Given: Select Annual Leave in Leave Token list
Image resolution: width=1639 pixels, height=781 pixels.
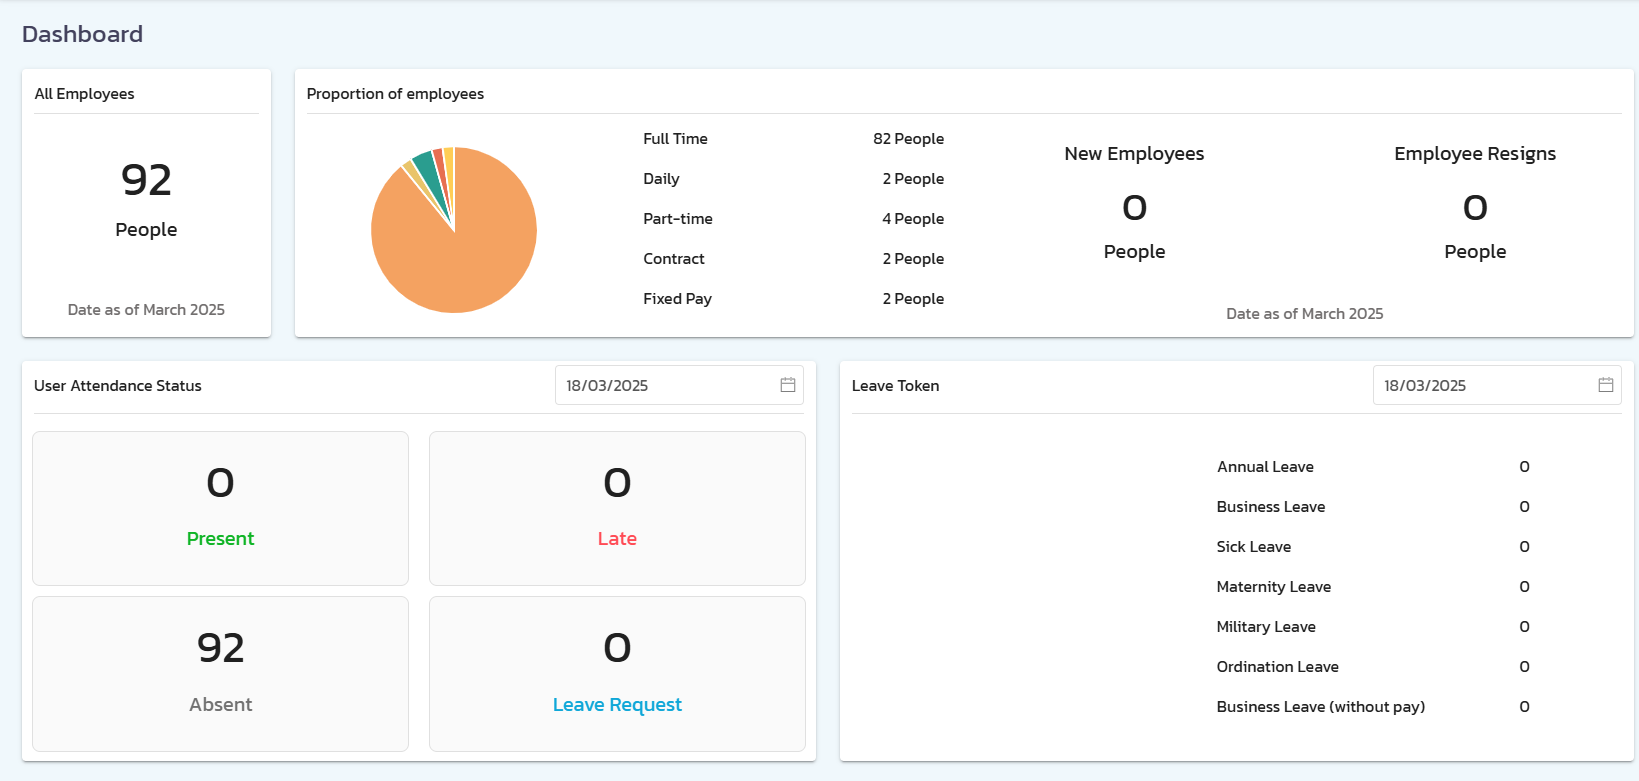Looking at the screenshot, I should pos(1265,467).
